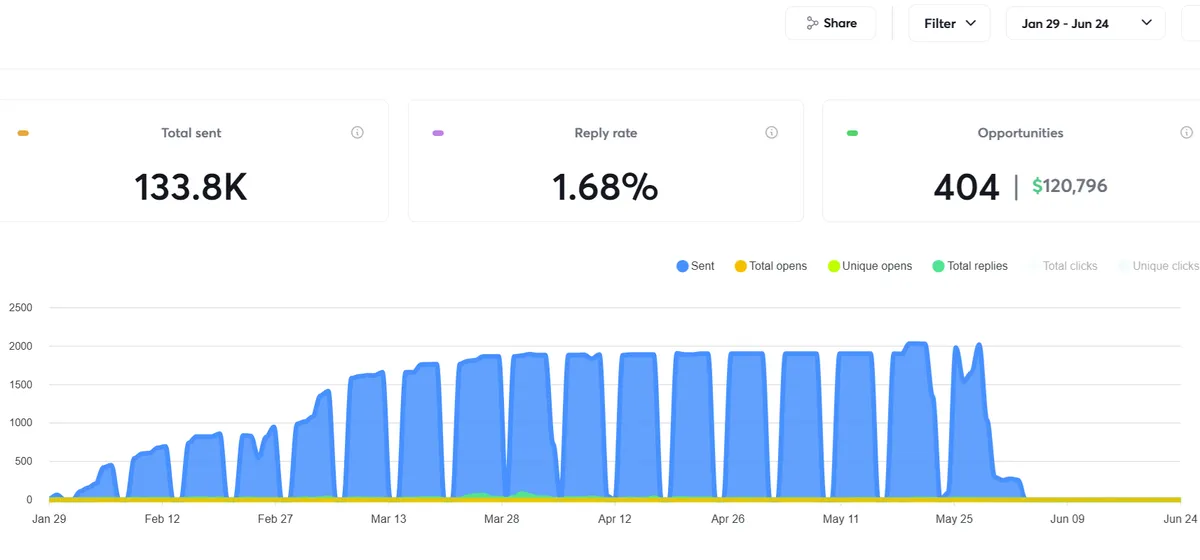Click the May 11 x-axis label
The width and height of the screenshot is (1200, 560).
point(840,519)
